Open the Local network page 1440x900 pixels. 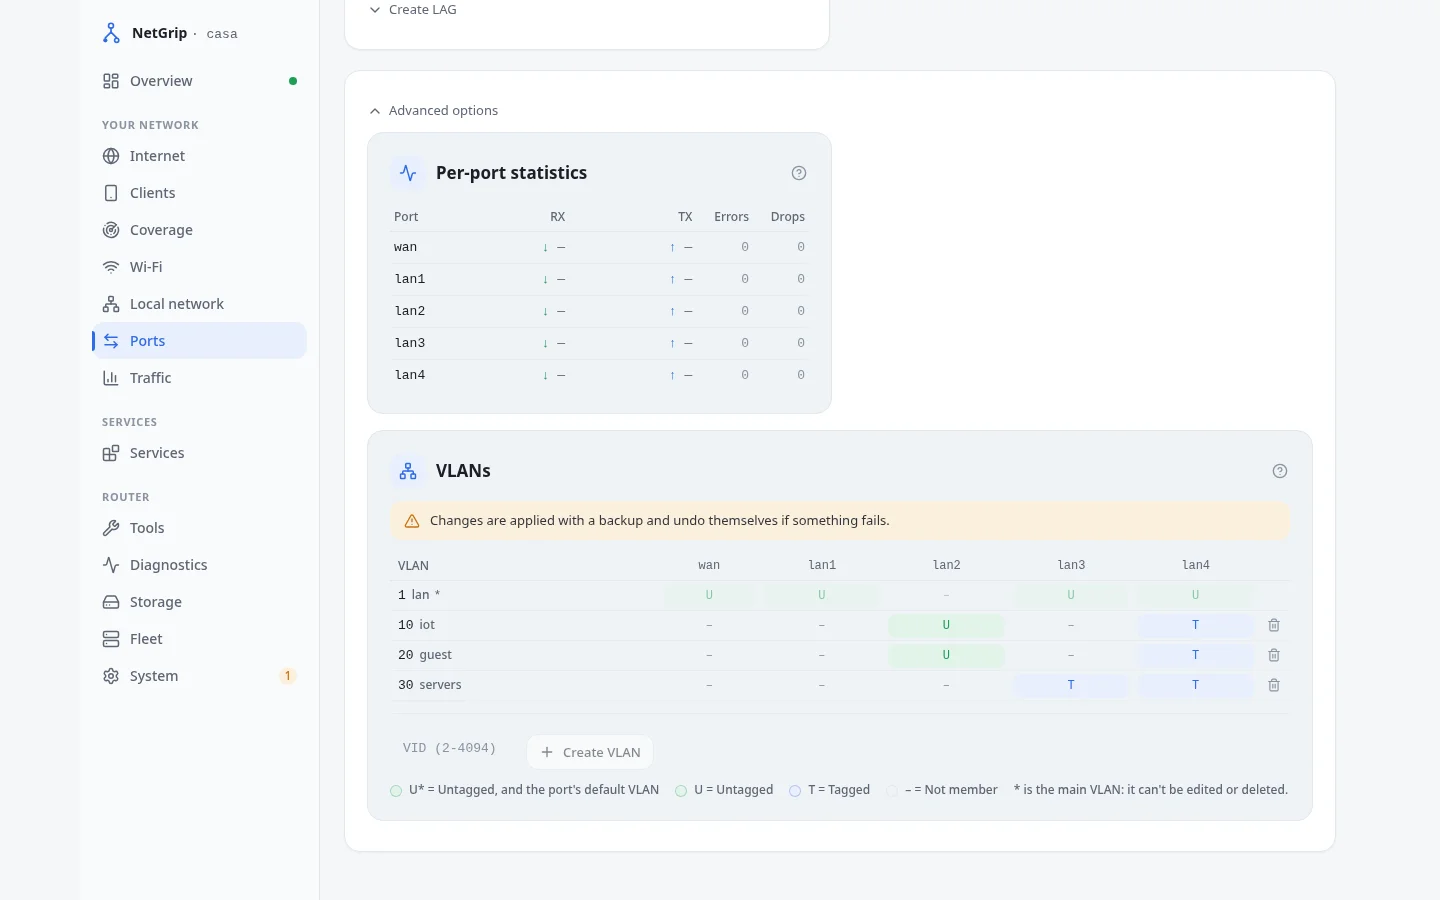(199, 304)
